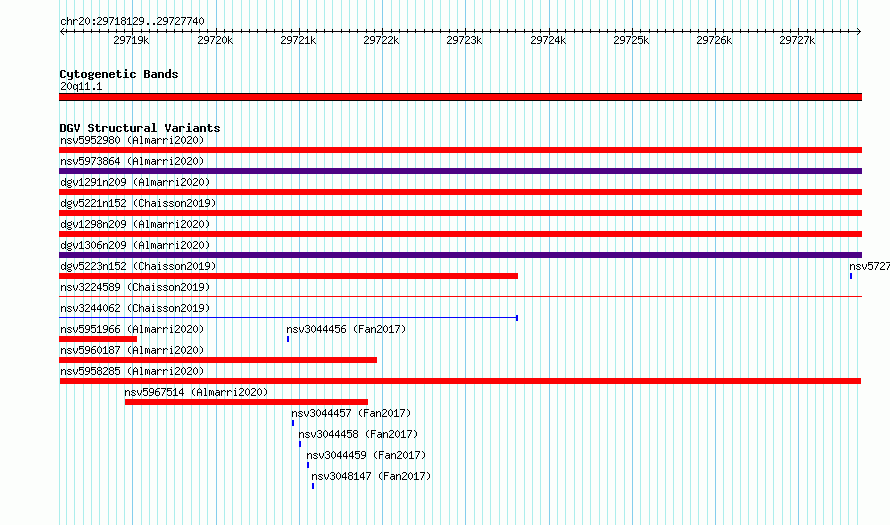Click the blue marker under nsv3048147

[x=313, y=486]
